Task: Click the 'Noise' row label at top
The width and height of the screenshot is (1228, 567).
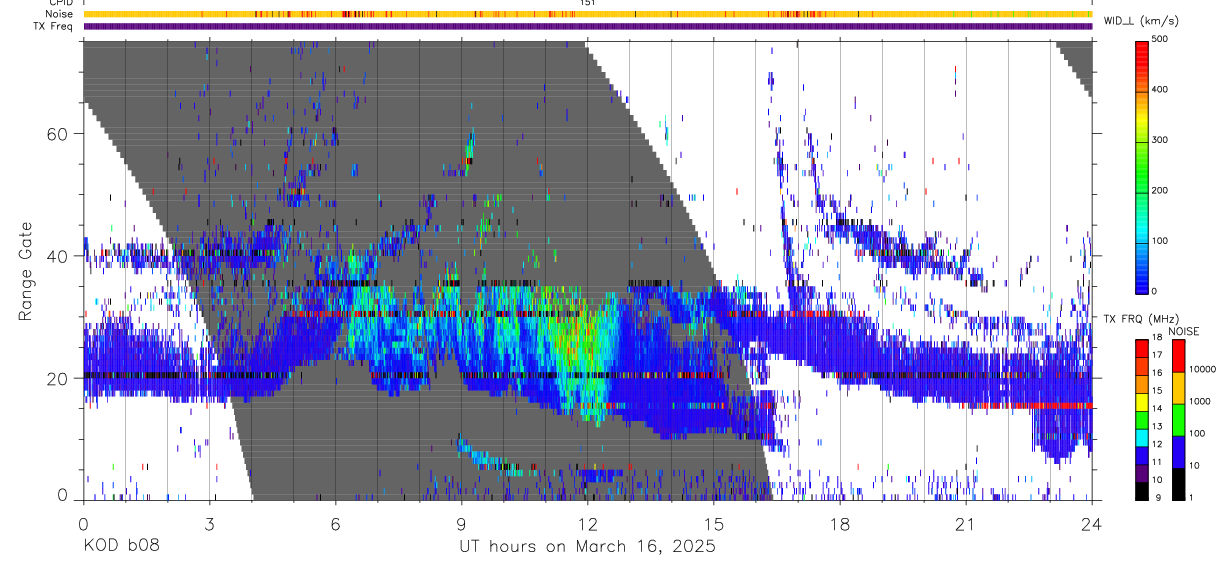Action: pos(60,14)
